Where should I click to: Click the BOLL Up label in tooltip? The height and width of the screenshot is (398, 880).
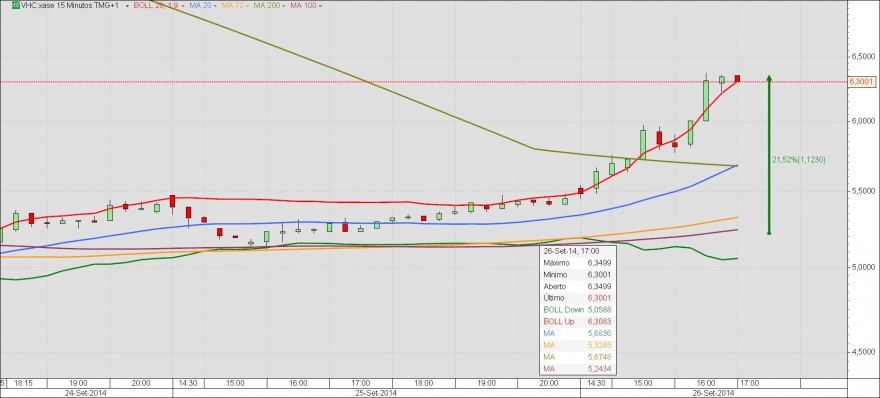click(x=560, y=322)
